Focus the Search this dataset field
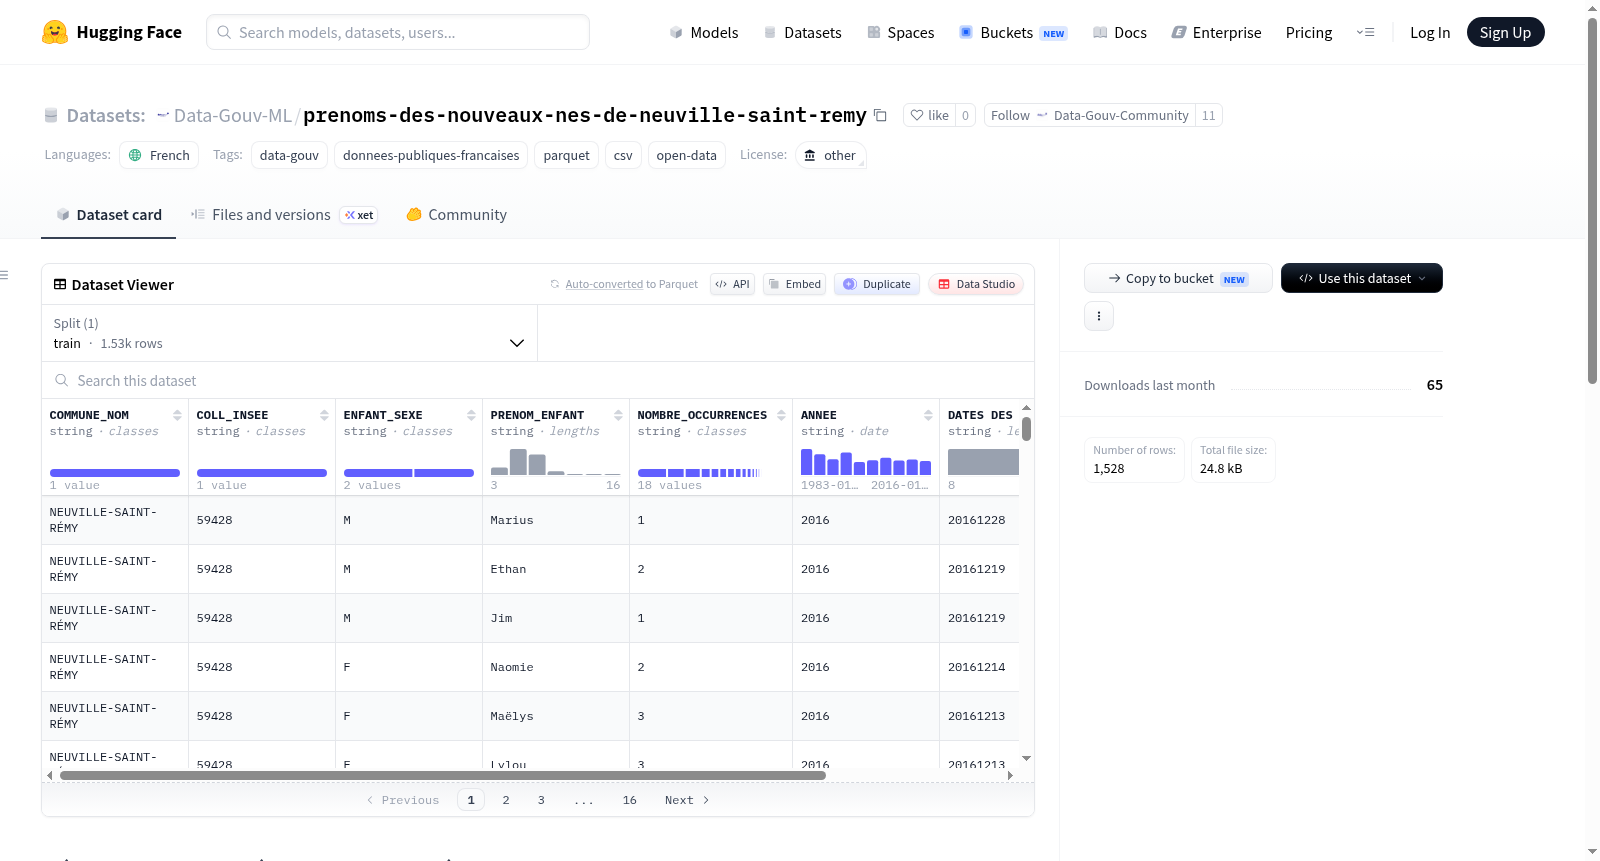1600x861 pixels. coord(538,381)
